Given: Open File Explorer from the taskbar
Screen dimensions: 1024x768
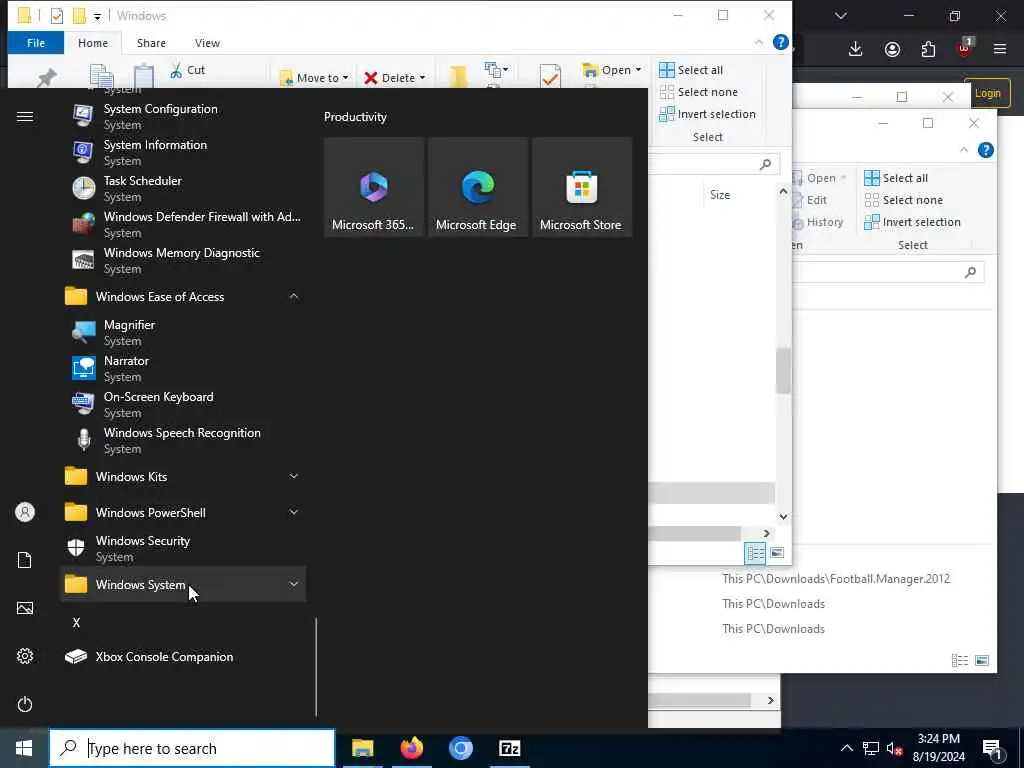Looking at the screenshot, I should click(x=362, y=748).
